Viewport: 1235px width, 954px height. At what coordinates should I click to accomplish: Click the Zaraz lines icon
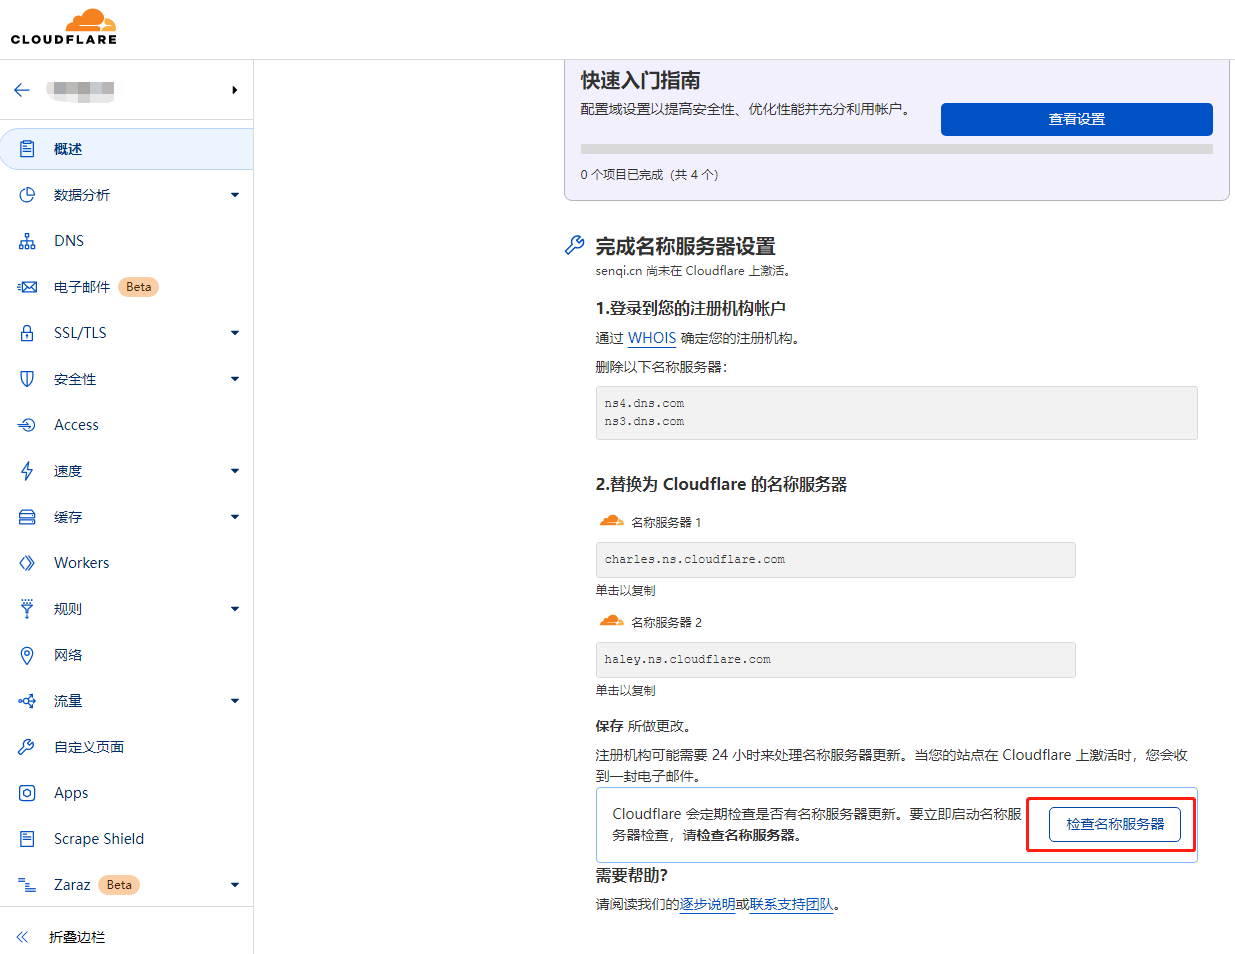(27, 885)
